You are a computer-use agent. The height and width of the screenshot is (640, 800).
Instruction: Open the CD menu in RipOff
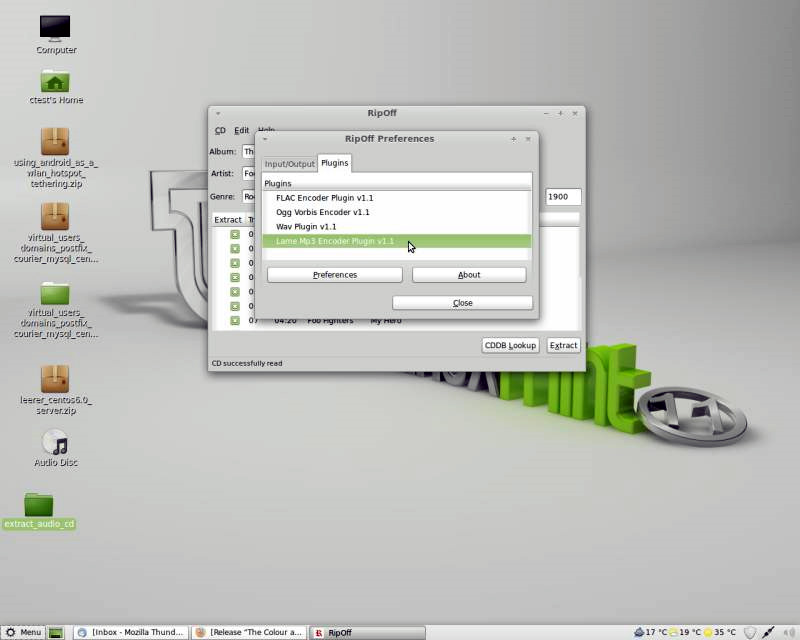220,130
